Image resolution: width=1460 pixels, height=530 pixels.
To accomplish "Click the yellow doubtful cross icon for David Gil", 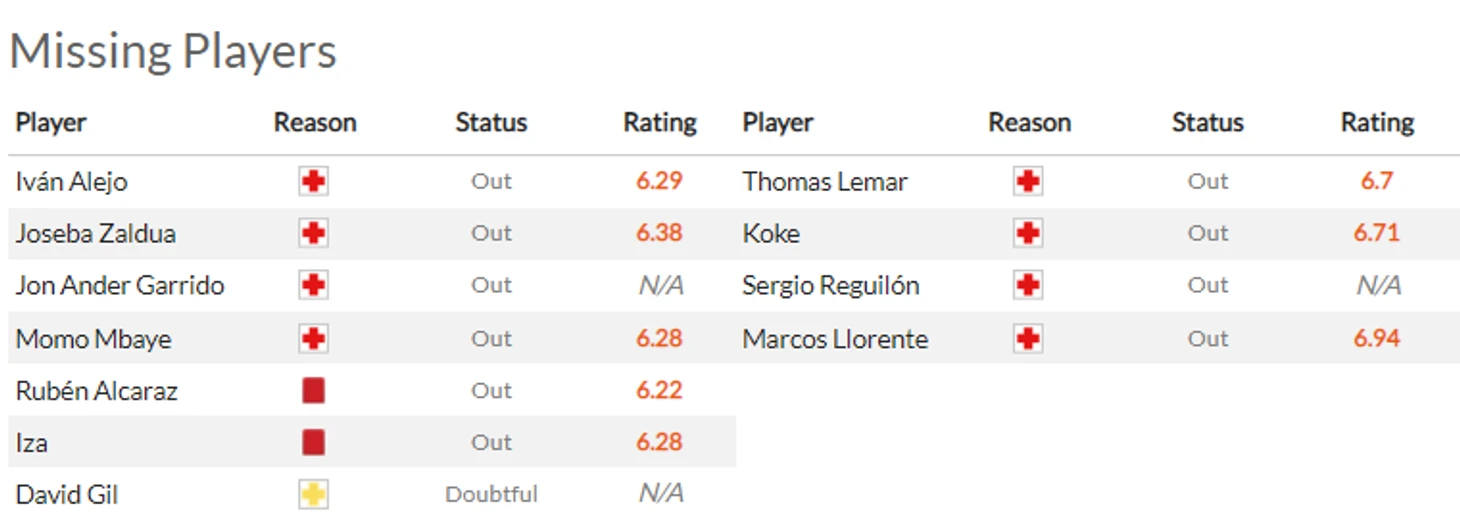I will (314, 494).
